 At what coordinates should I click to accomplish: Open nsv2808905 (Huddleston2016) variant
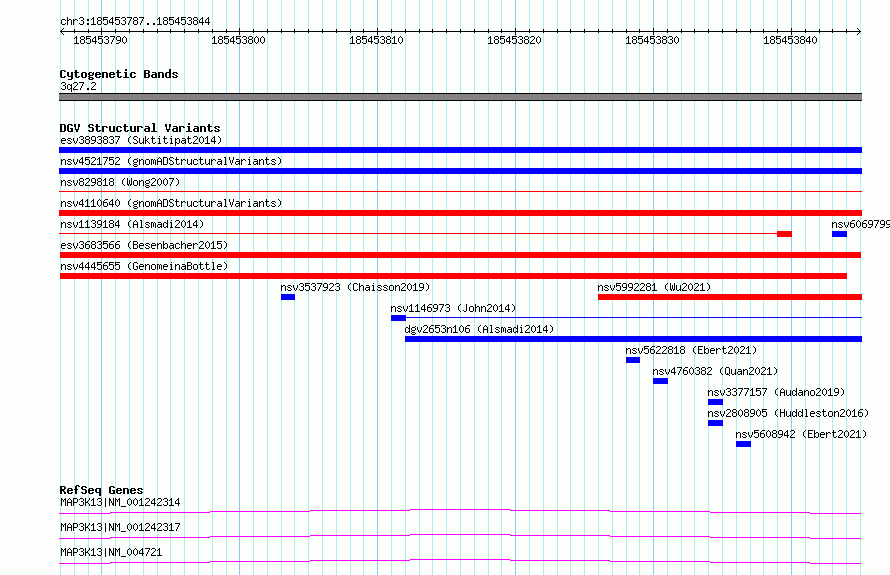point(788,413)
